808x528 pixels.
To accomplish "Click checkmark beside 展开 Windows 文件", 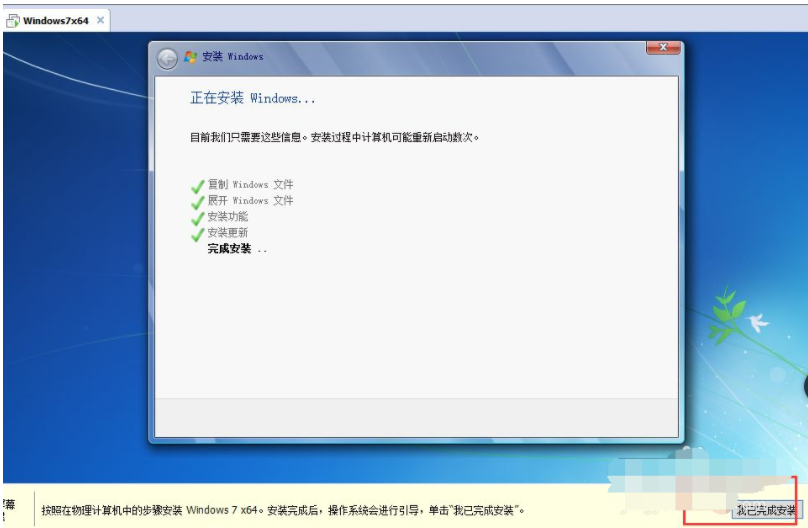I will tap(198, 202).
